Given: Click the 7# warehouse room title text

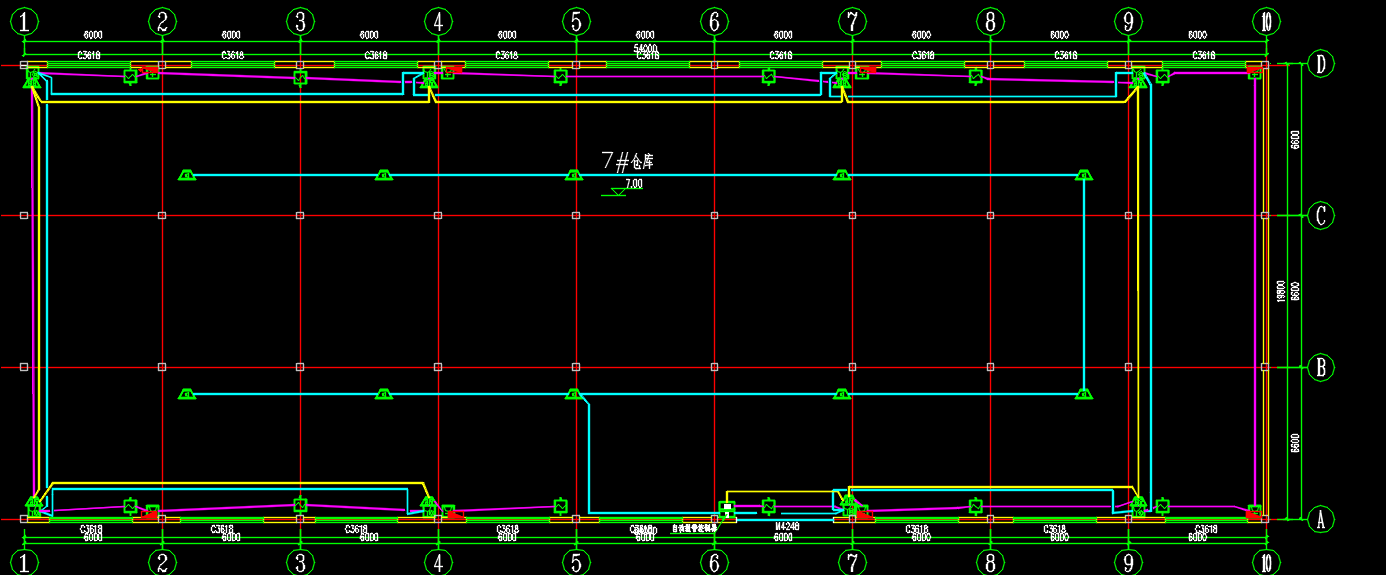Looking at the screenshot, I should (627, 160).
